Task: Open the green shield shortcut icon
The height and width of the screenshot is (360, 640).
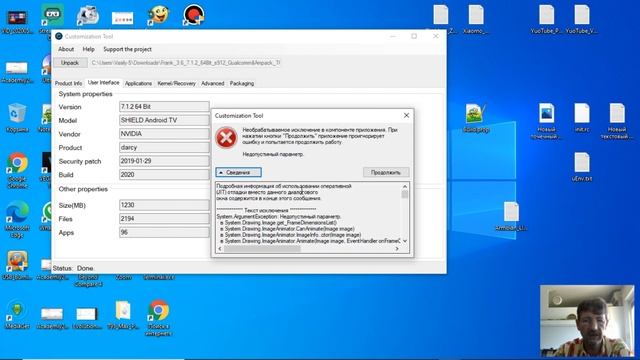Action: (x=17, y=311)
